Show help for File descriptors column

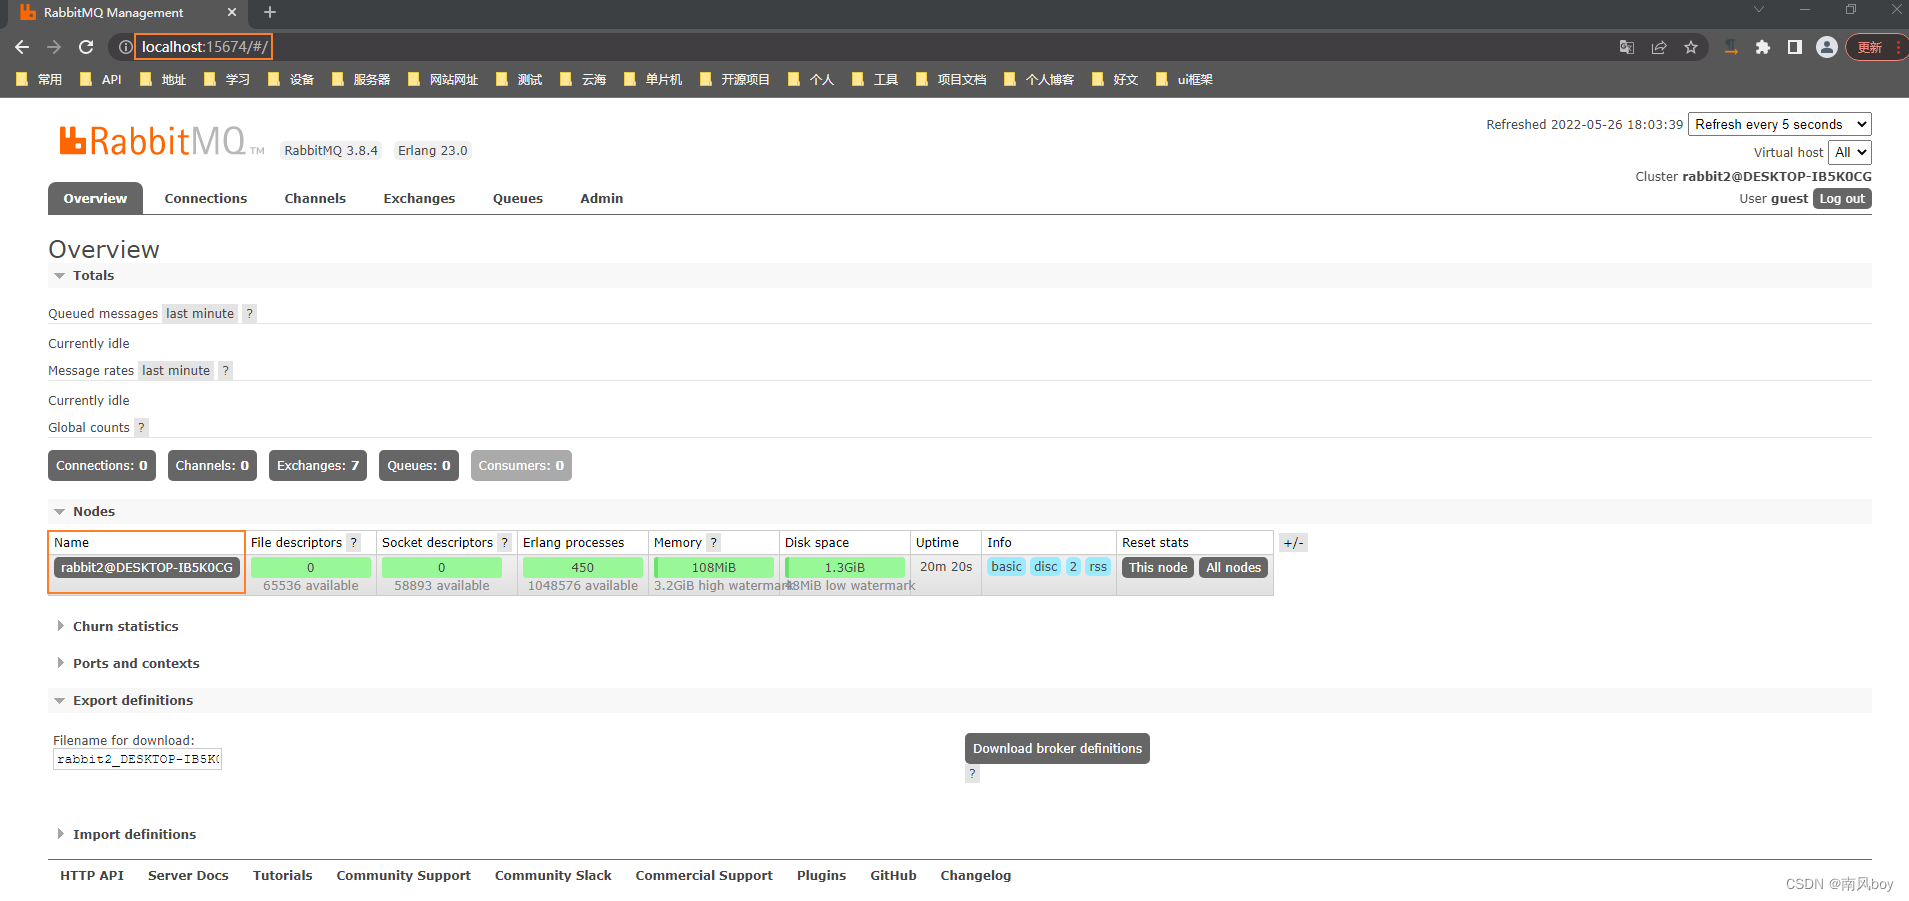(353, 542)
